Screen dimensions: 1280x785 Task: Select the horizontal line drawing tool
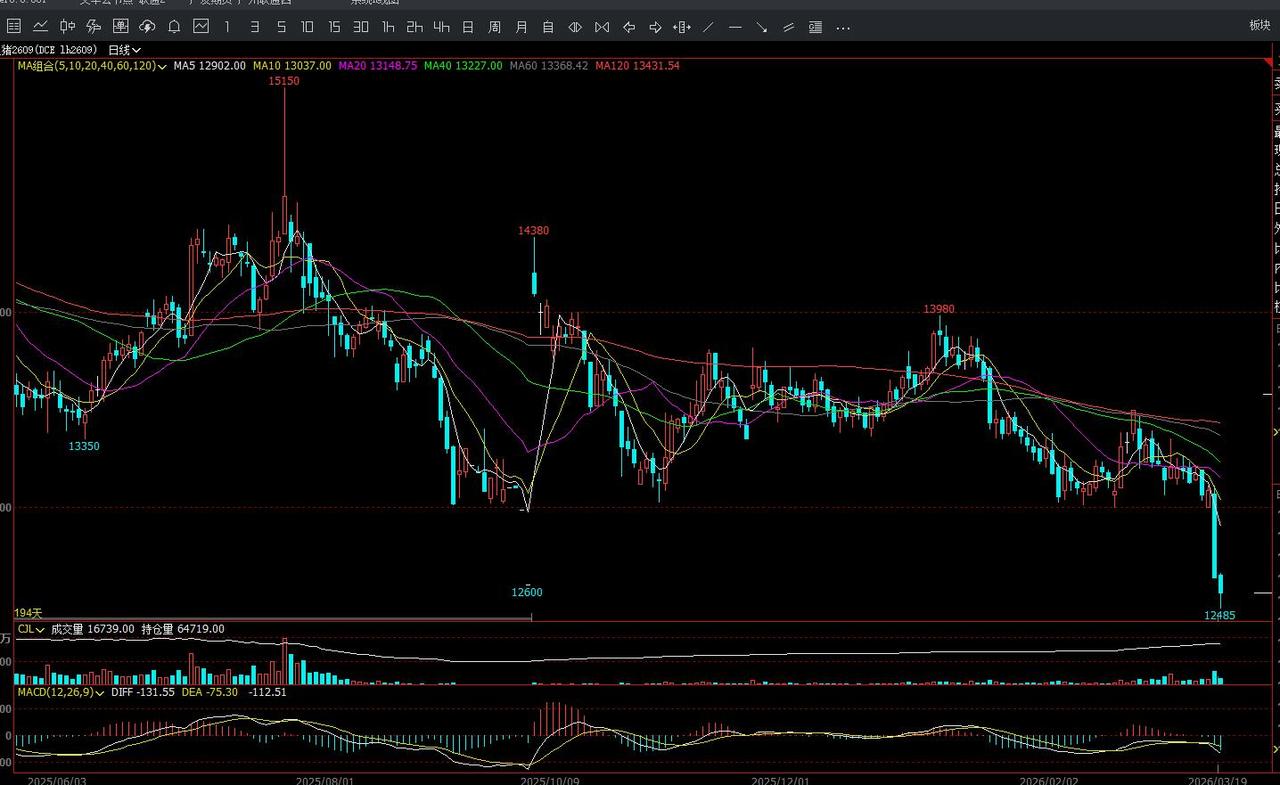tap(735, 27)
